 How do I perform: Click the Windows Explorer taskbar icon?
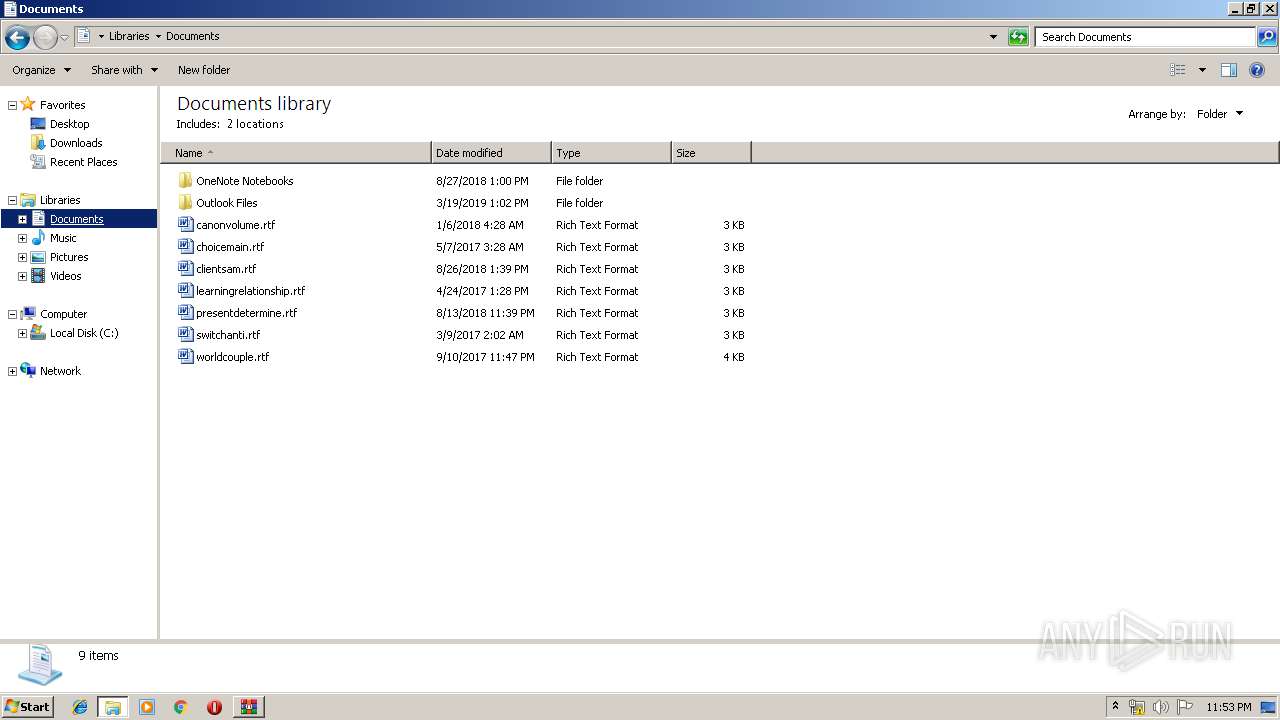(x=113, y=707)
